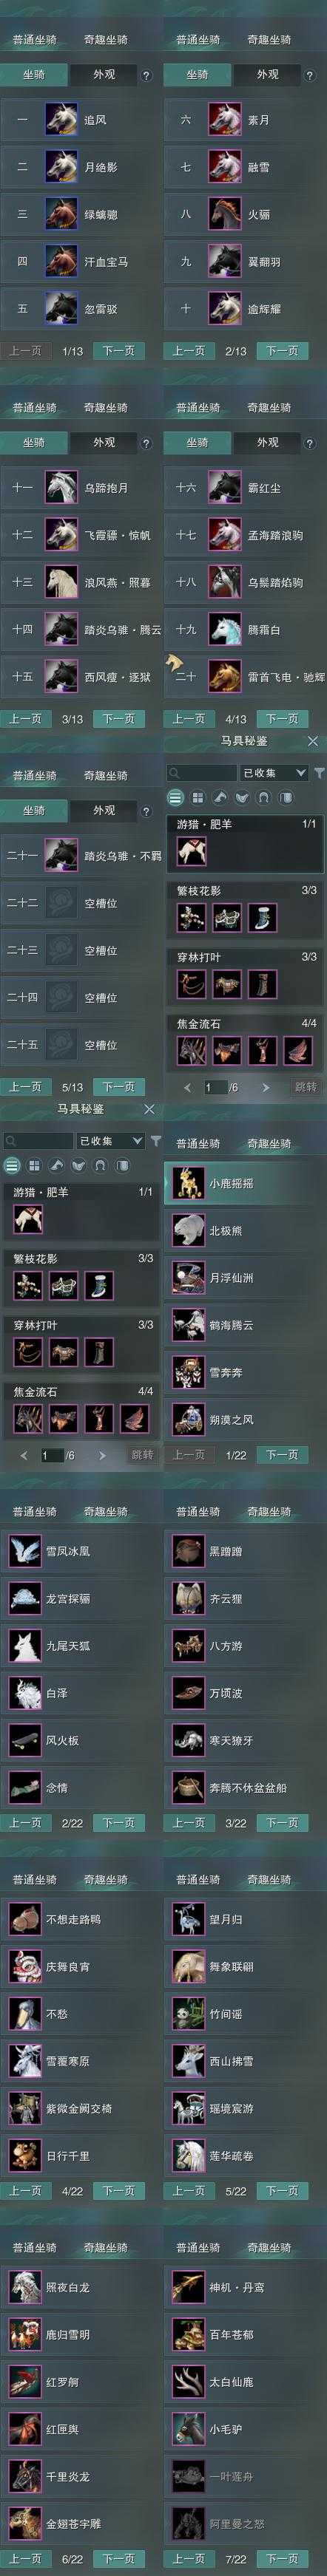Viewport: 327px width, 2576px height.
Task: Click next-page arrow in 马具秘鉴 beside 二十五 空栏位
Action: (x=265, y=1087)
